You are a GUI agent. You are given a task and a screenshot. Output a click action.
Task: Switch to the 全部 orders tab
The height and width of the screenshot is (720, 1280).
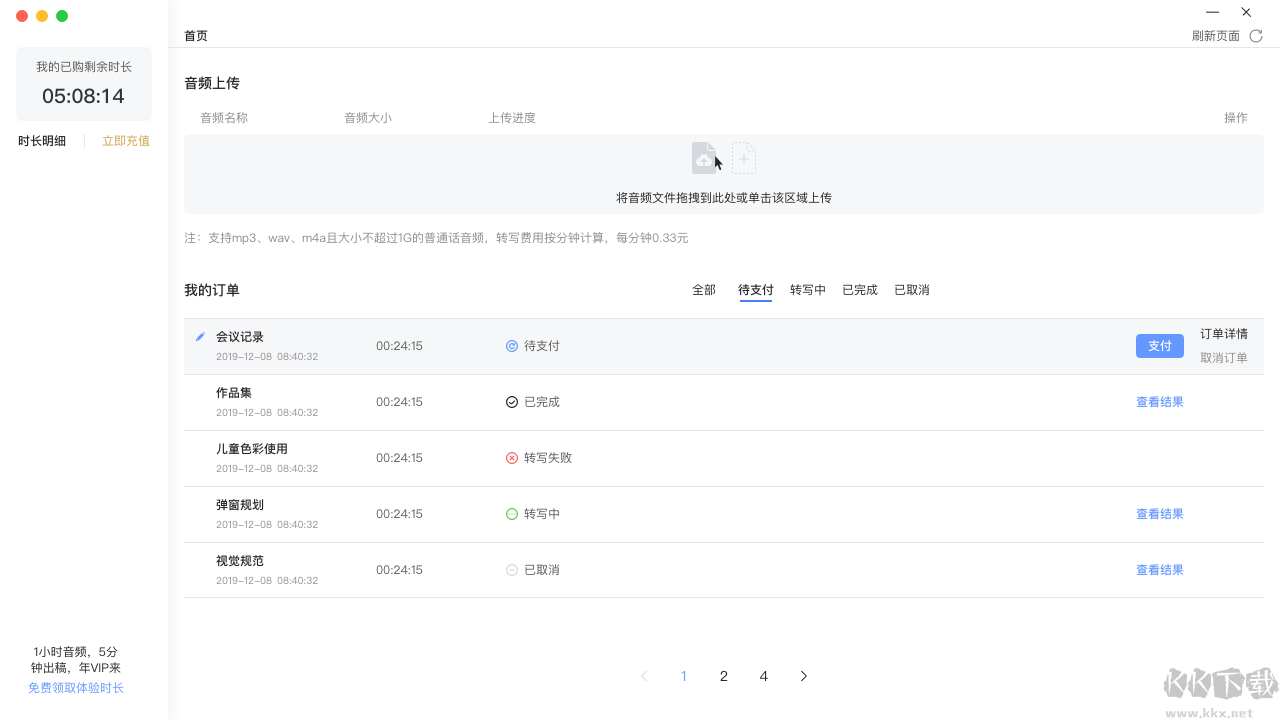tap(704, 289)
